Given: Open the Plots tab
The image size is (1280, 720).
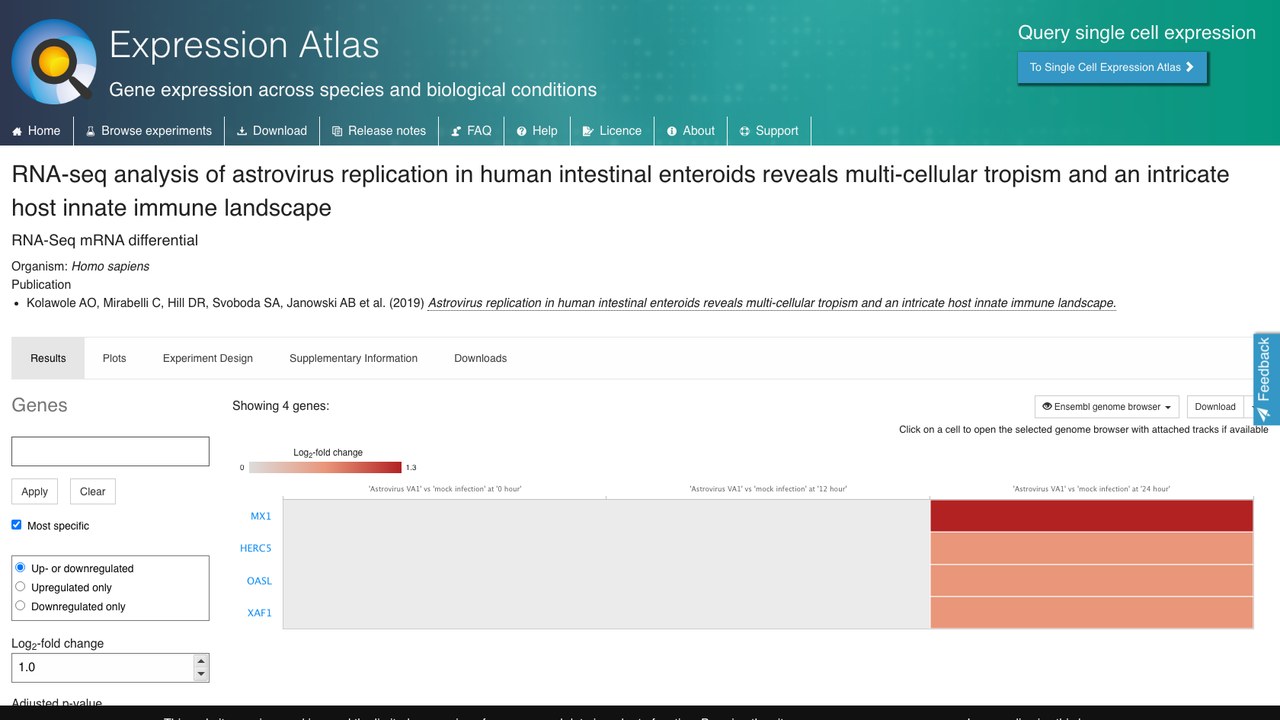Looking at the screenshot, I should [x=114, y=358].
